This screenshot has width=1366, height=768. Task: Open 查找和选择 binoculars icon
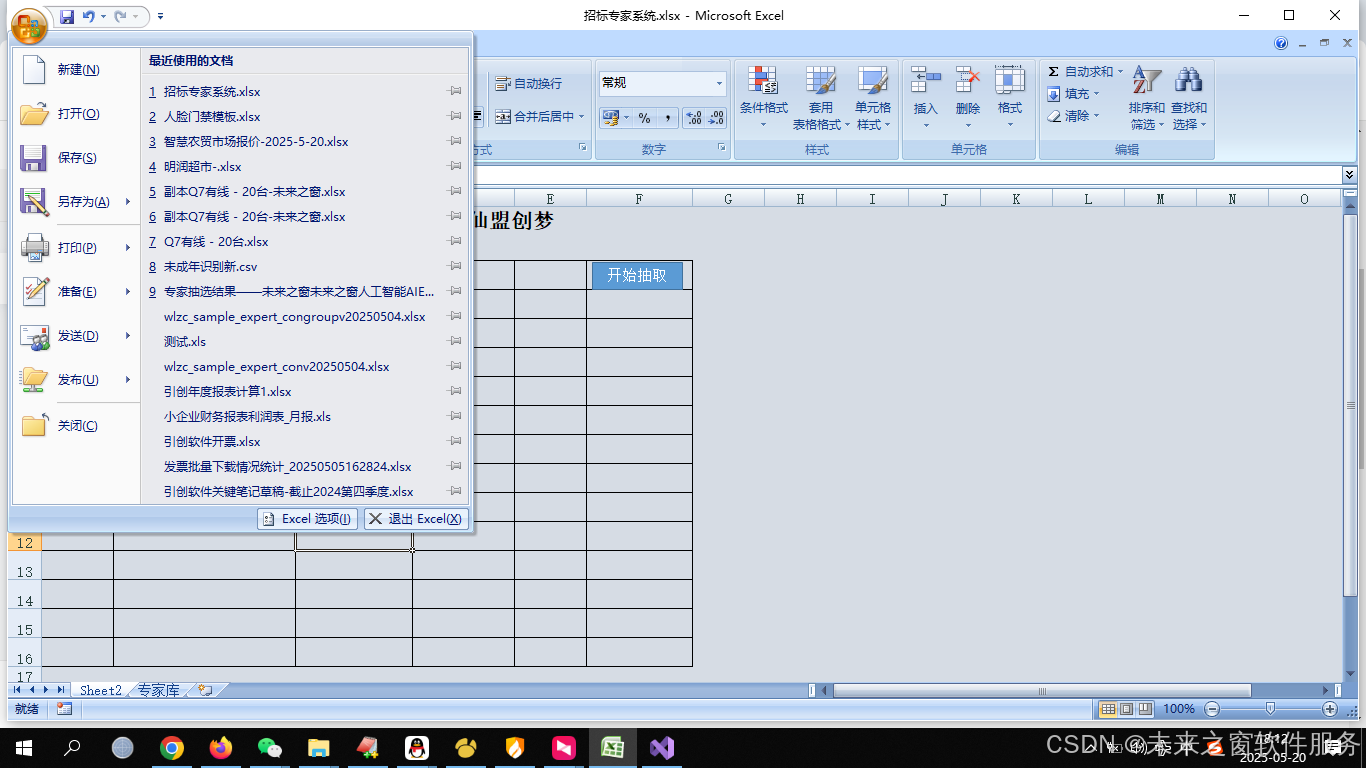pos(1189,98)
